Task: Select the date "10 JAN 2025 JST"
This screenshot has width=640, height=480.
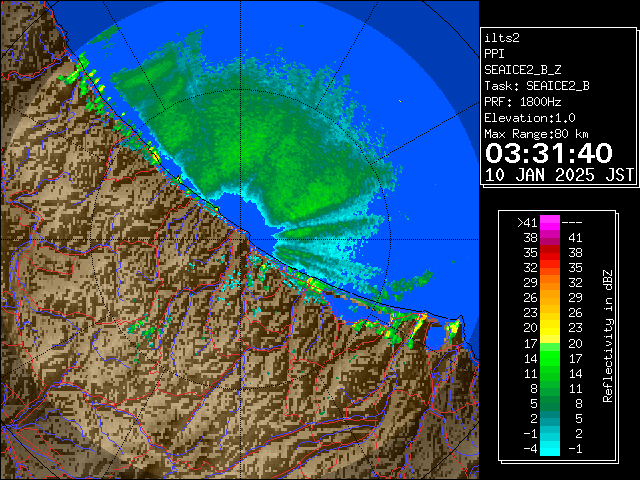Action: coord(559,175)
